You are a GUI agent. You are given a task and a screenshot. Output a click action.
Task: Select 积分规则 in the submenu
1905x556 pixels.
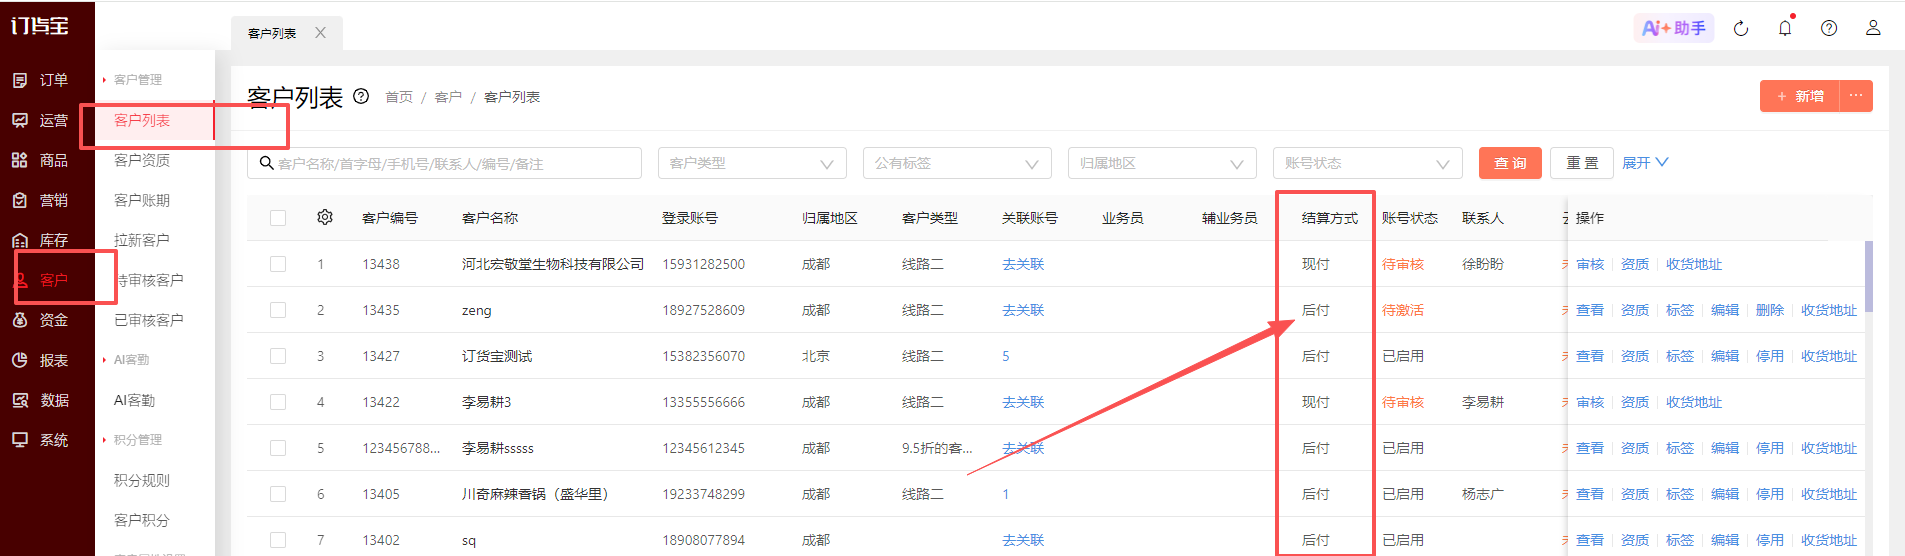142,480
